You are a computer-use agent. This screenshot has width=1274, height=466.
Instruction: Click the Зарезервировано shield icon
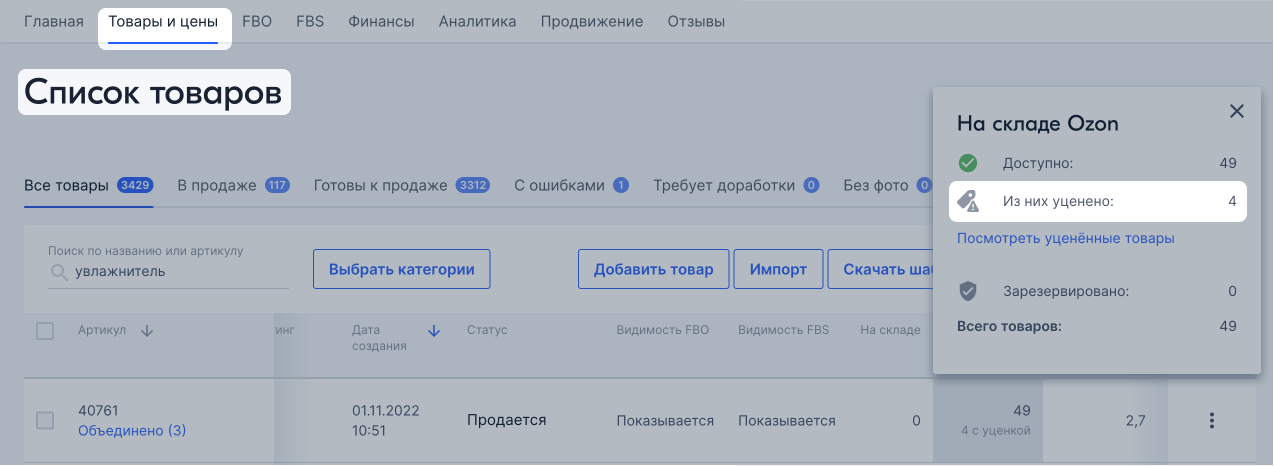pos(967,291)
